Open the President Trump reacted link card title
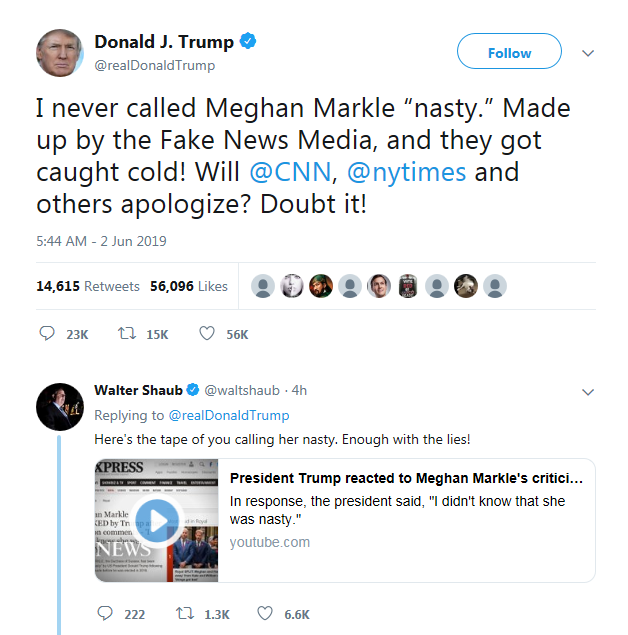 pos(406,477)
